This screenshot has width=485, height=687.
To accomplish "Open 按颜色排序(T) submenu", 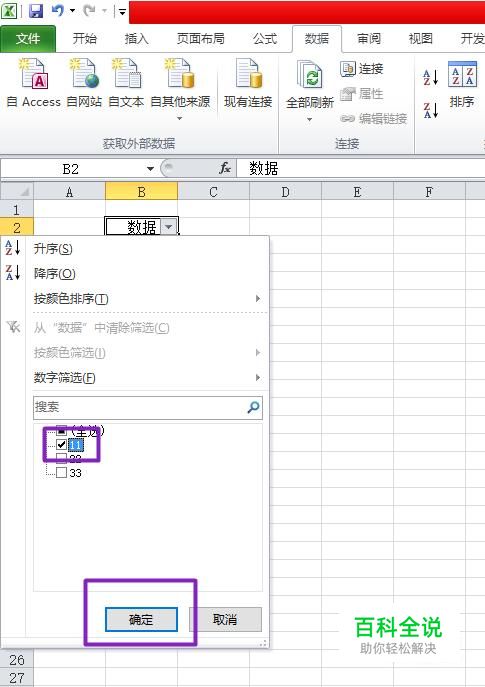I will coord(136,299).
